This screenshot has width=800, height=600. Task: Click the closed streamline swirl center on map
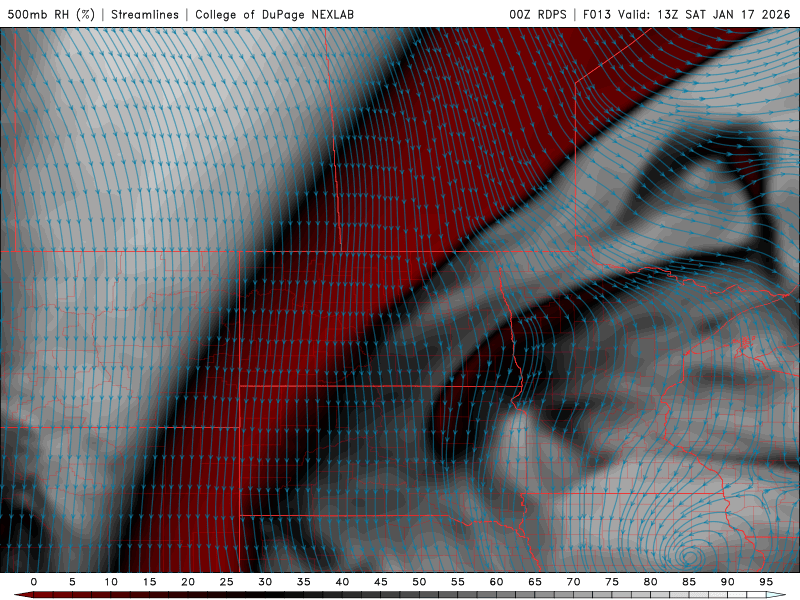(x=689, y=555)
